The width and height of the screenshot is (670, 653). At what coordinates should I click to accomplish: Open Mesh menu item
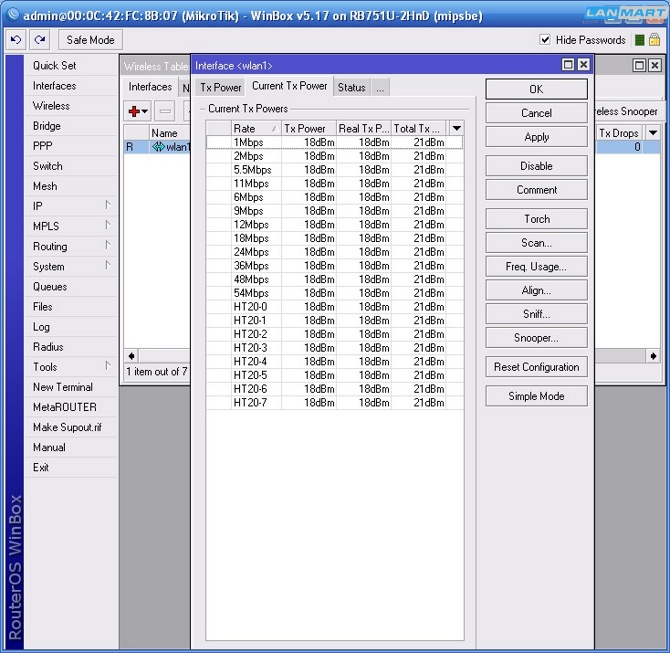[x=71, y=186]
